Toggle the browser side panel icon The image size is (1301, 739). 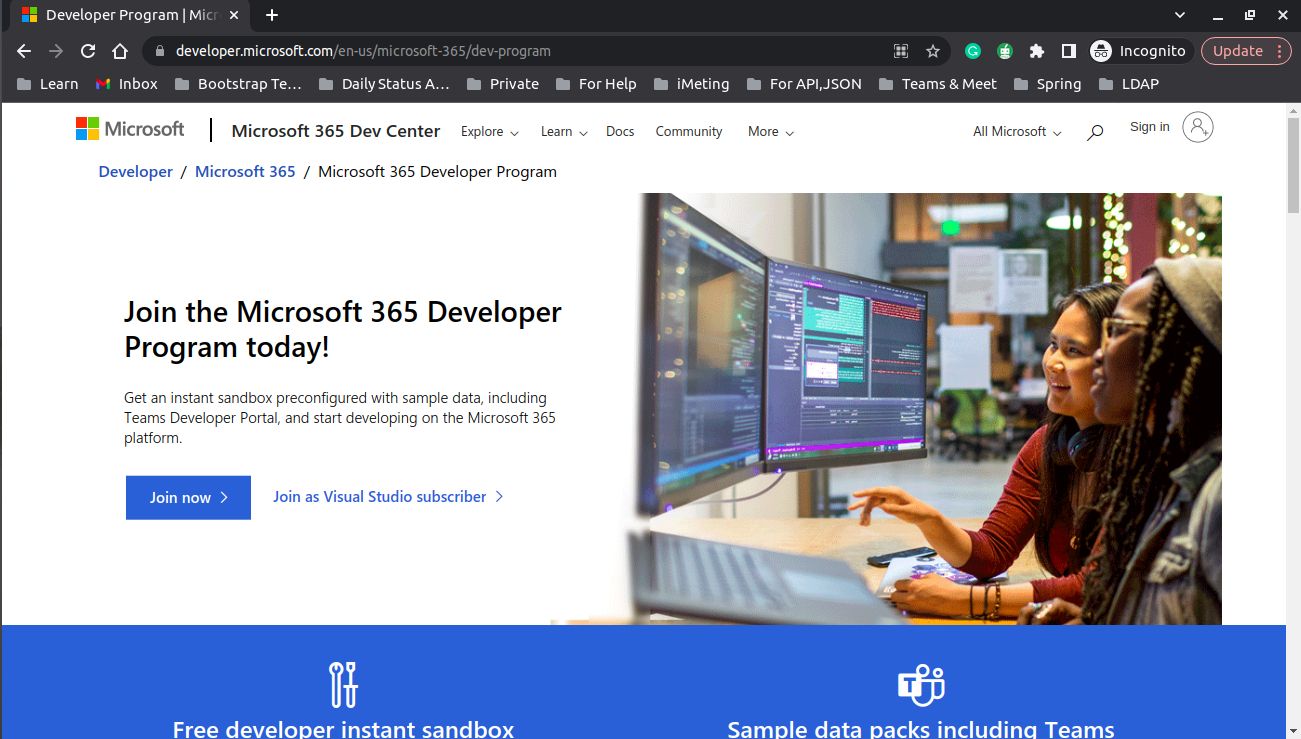pos(1068,51)
